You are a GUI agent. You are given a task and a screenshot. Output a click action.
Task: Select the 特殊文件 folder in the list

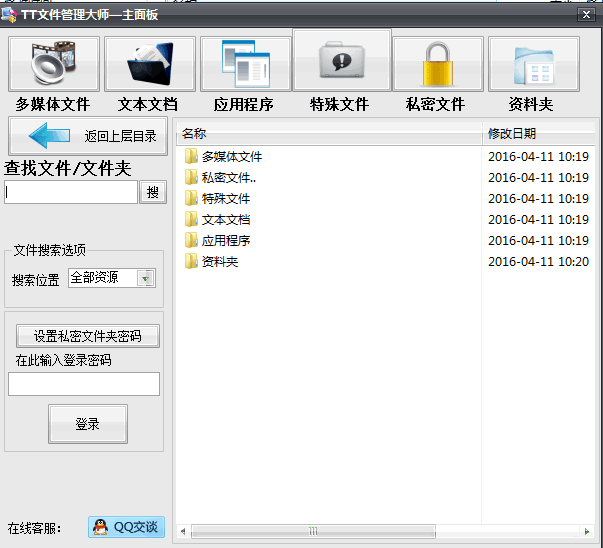pyautogui.click(x=217, y=198)
